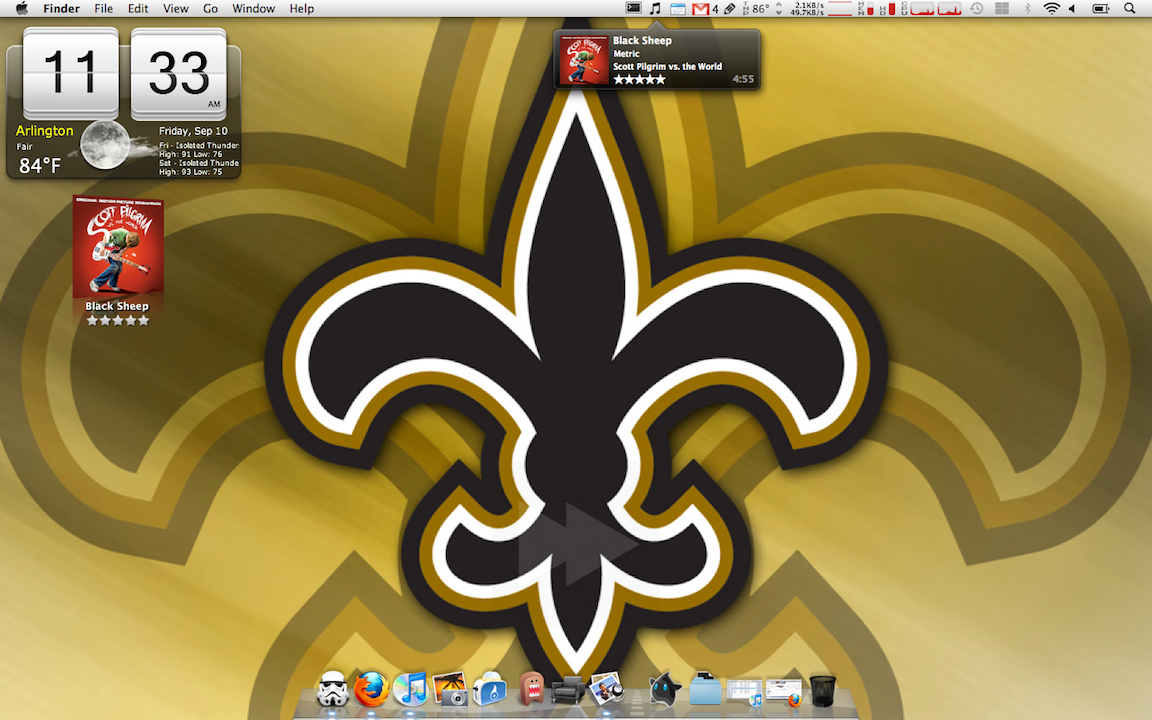Click the moon weather icon in widget

coord(105,145)
